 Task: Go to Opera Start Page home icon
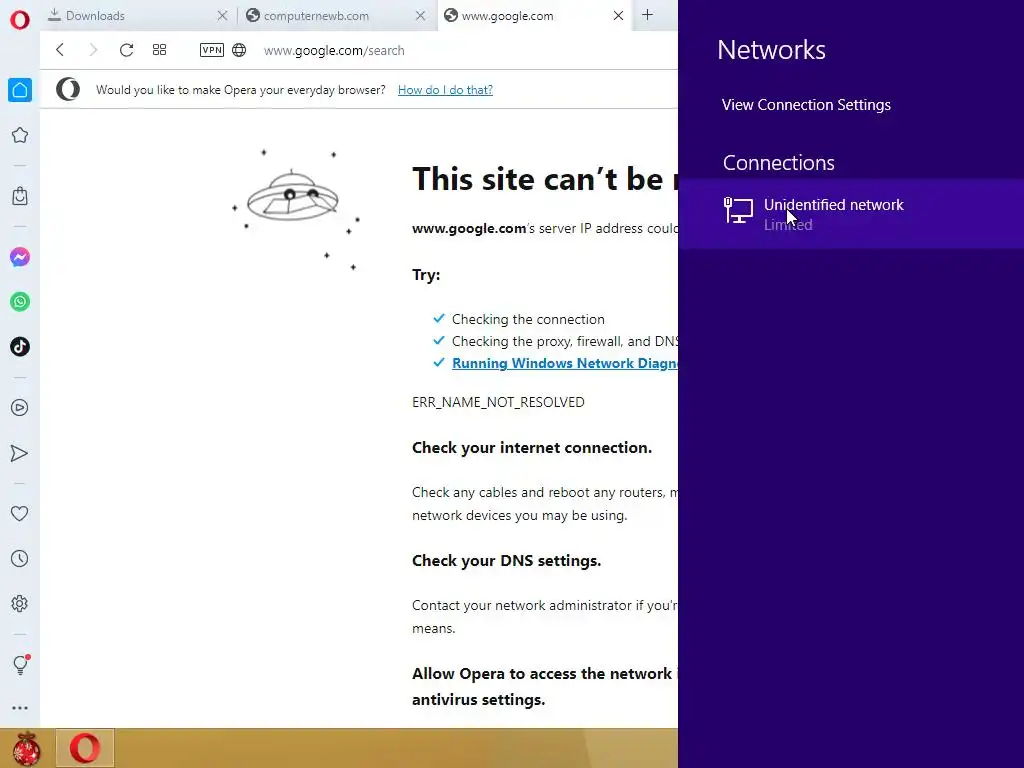20,89
